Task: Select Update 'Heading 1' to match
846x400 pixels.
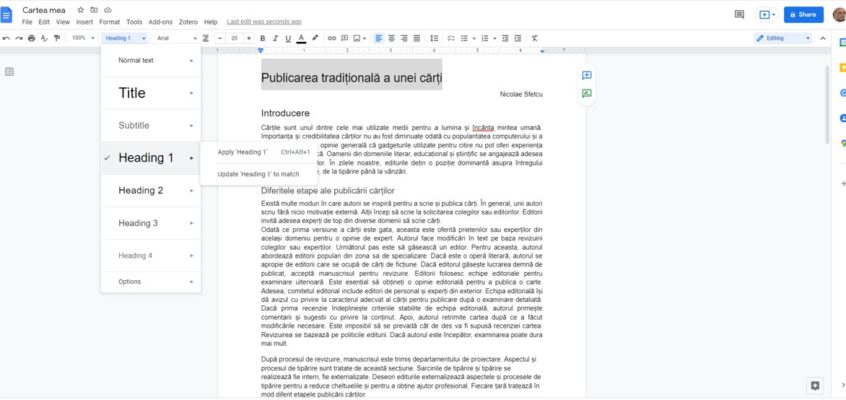Action: (258, 174)
